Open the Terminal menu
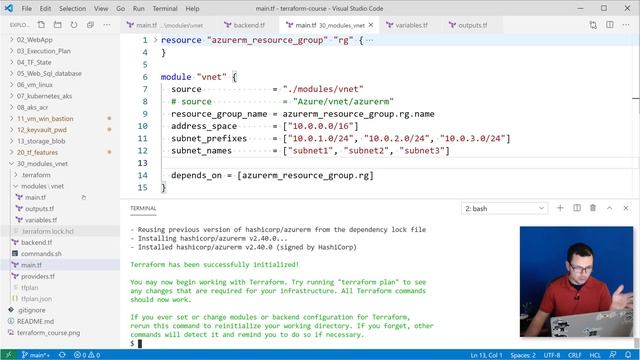The width and height of the screenshot is (640, 360). [x=165, y=8]
